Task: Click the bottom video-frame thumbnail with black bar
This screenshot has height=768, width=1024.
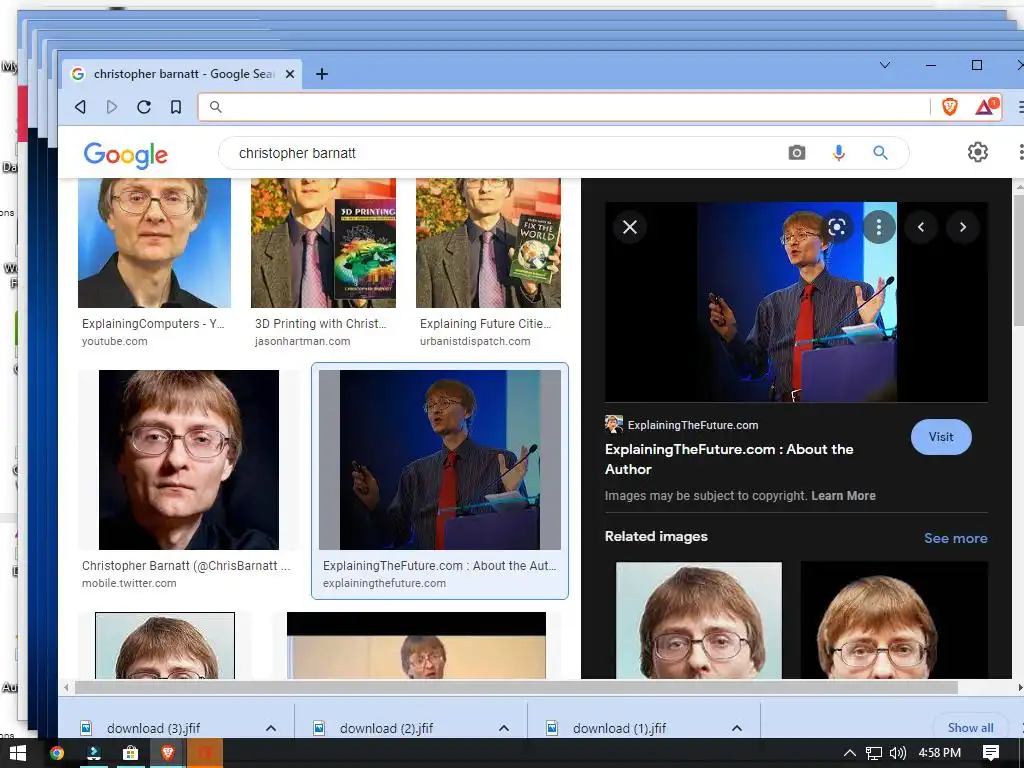Action: tap(416, 645)
